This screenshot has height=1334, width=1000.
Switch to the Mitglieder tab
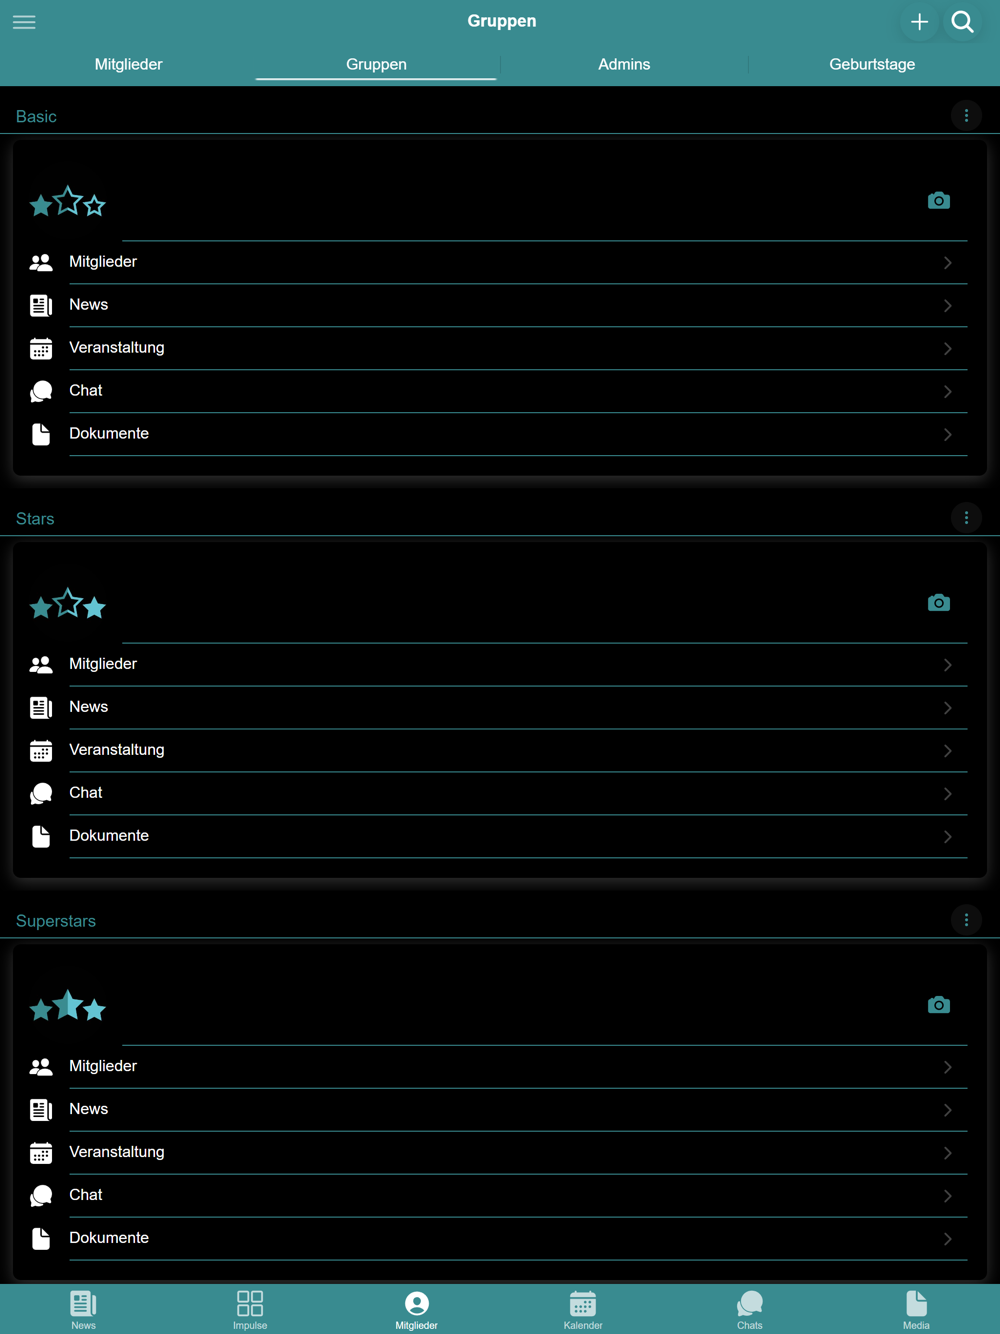(128, 64)
